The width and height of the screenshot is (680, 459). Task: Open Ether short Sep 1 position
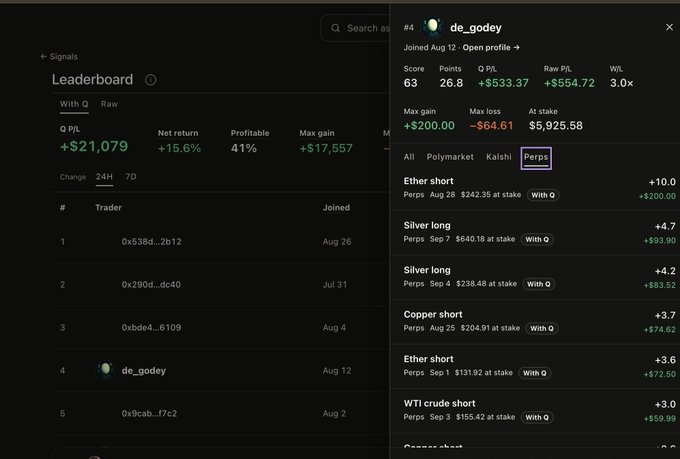click(535, 367)
